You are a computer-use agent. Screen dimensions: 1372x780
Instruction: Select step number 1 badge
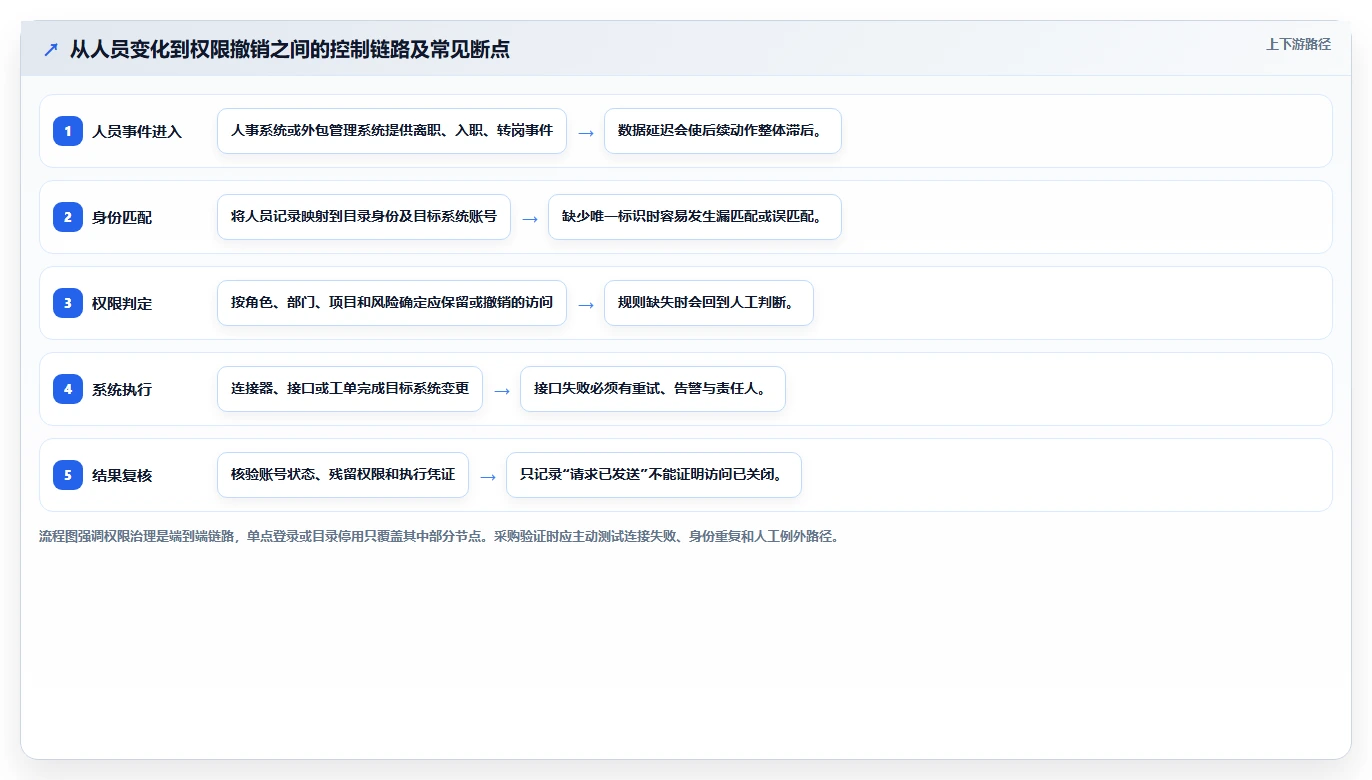coord(68,131)
